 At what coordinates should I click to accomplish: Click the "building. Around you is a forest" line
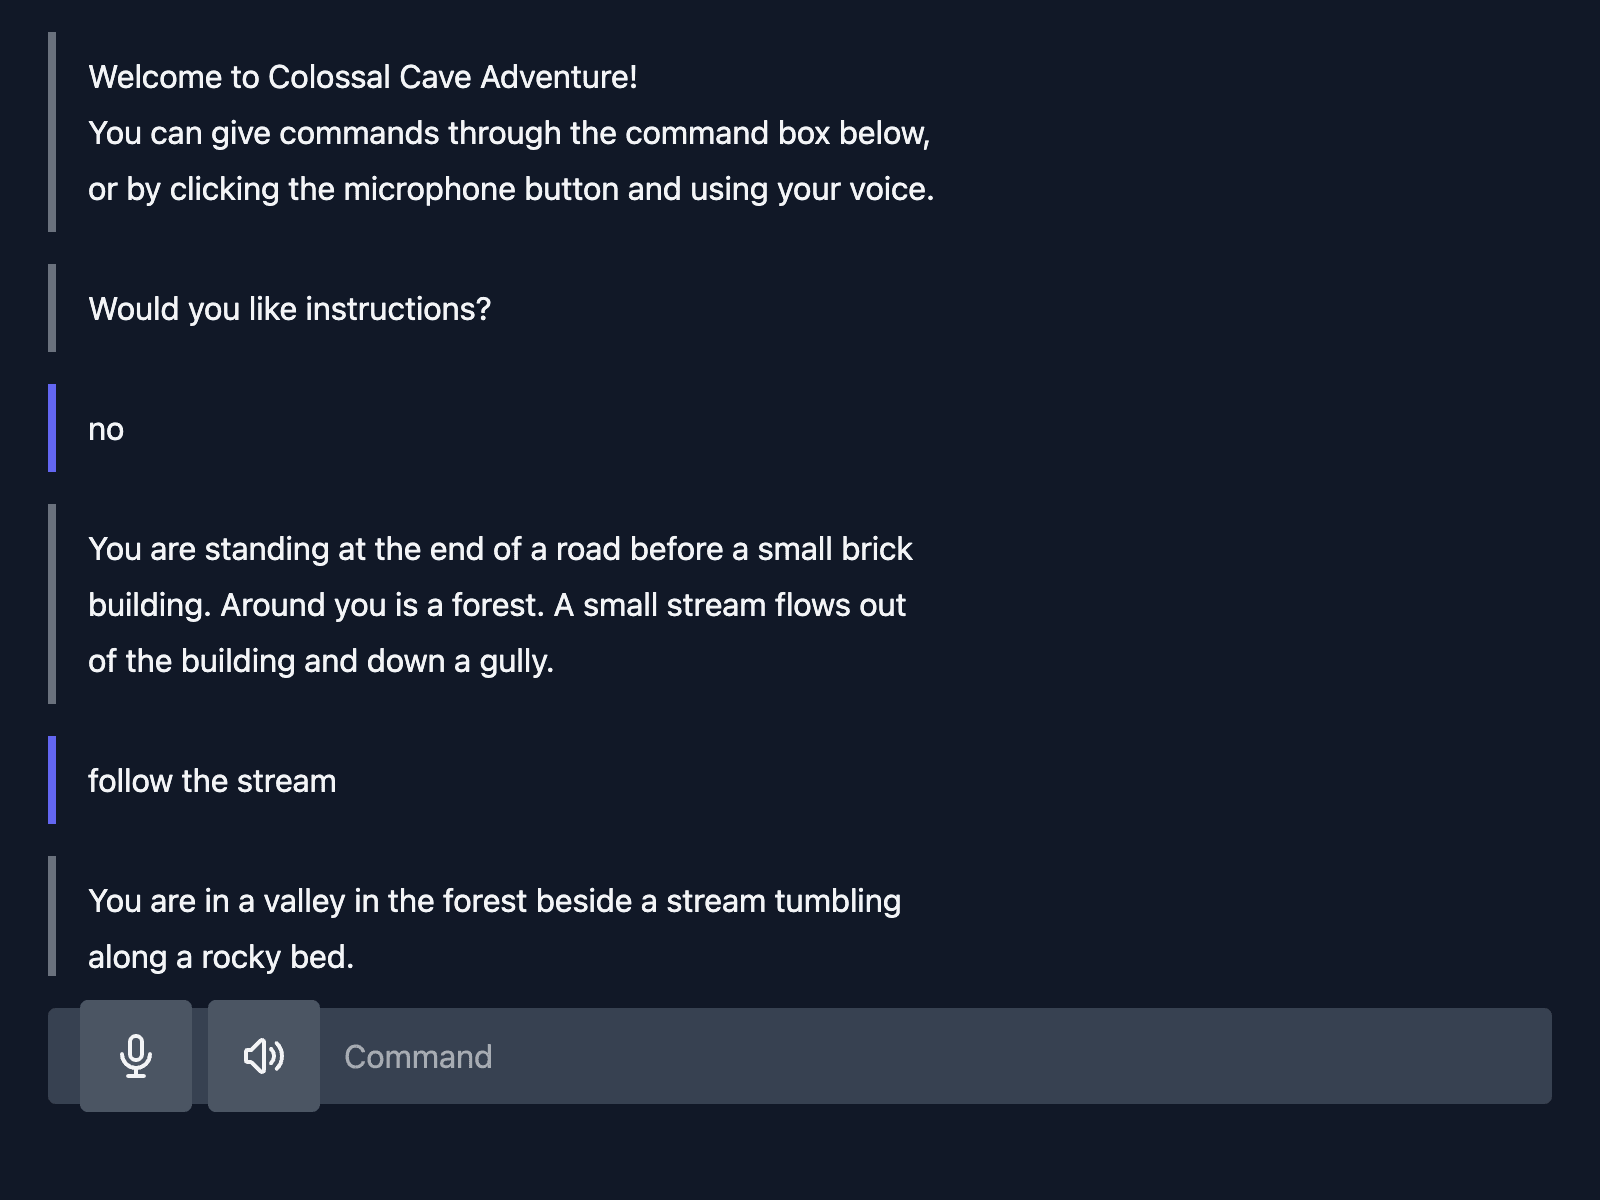pyautogui.click(x=497, y=605)
